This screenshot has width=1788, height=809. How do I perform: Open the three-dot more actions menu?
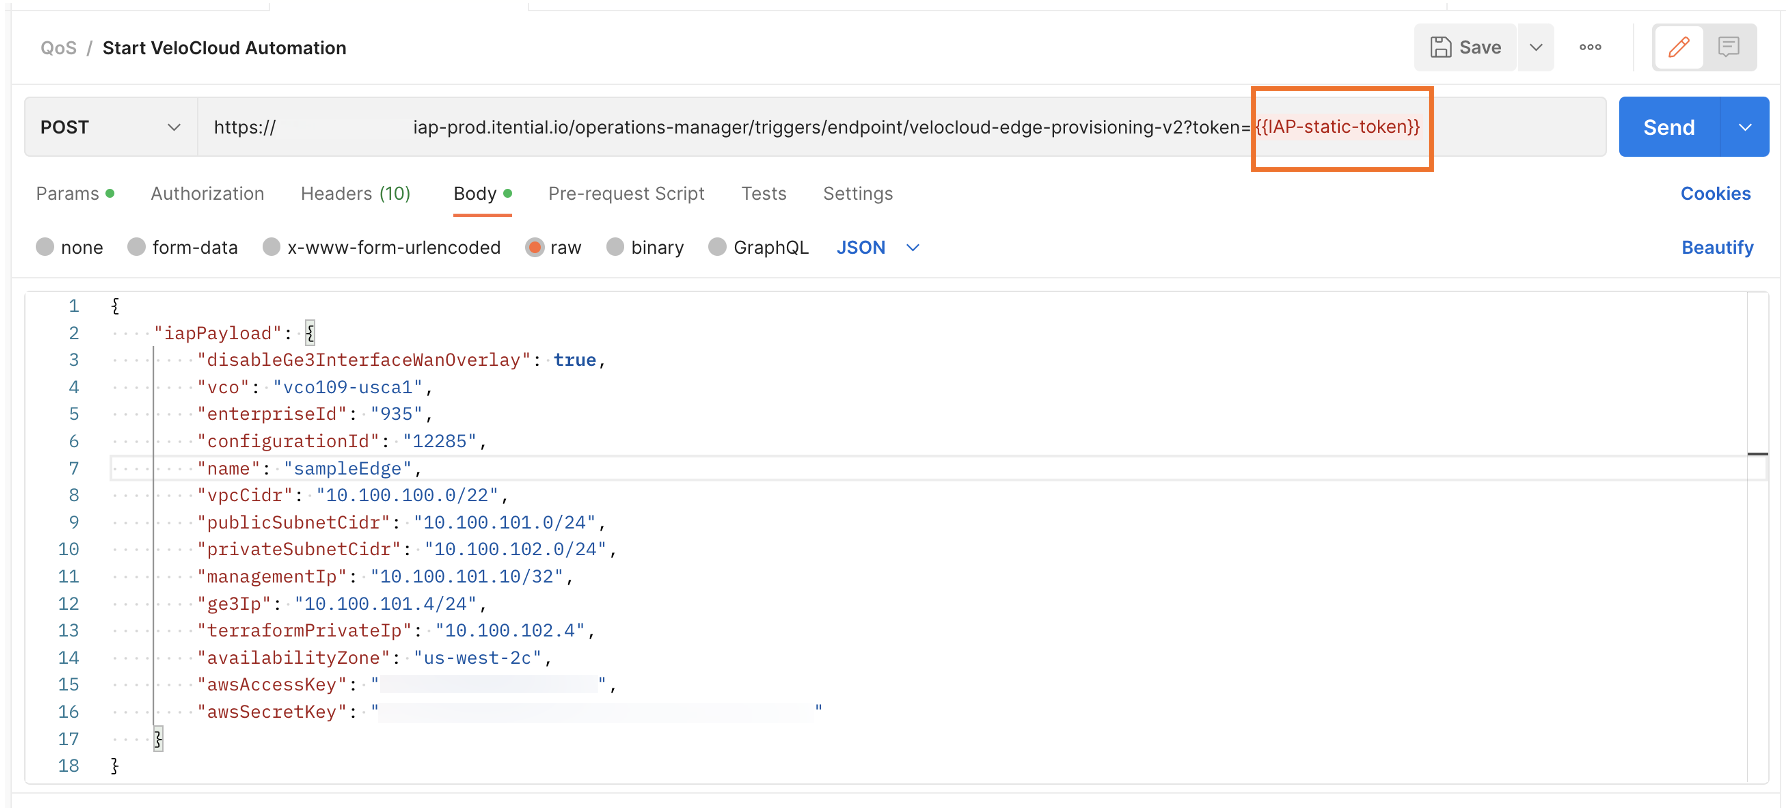(x=1590, y=47)
